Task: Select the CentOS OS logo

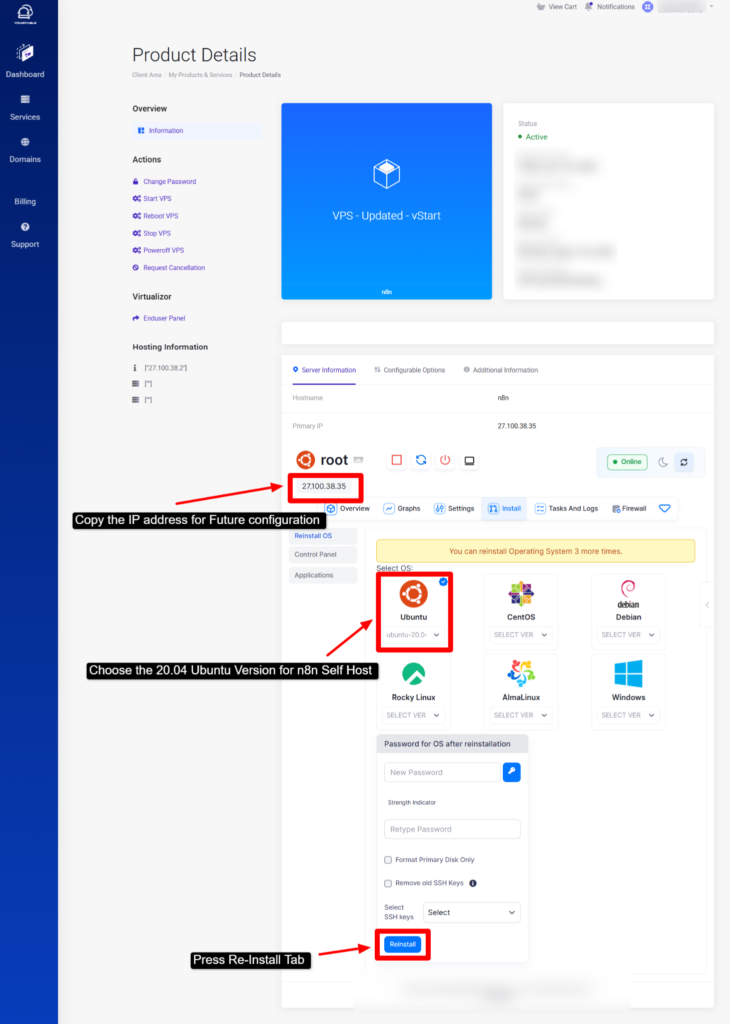Action: coord(521,594)
